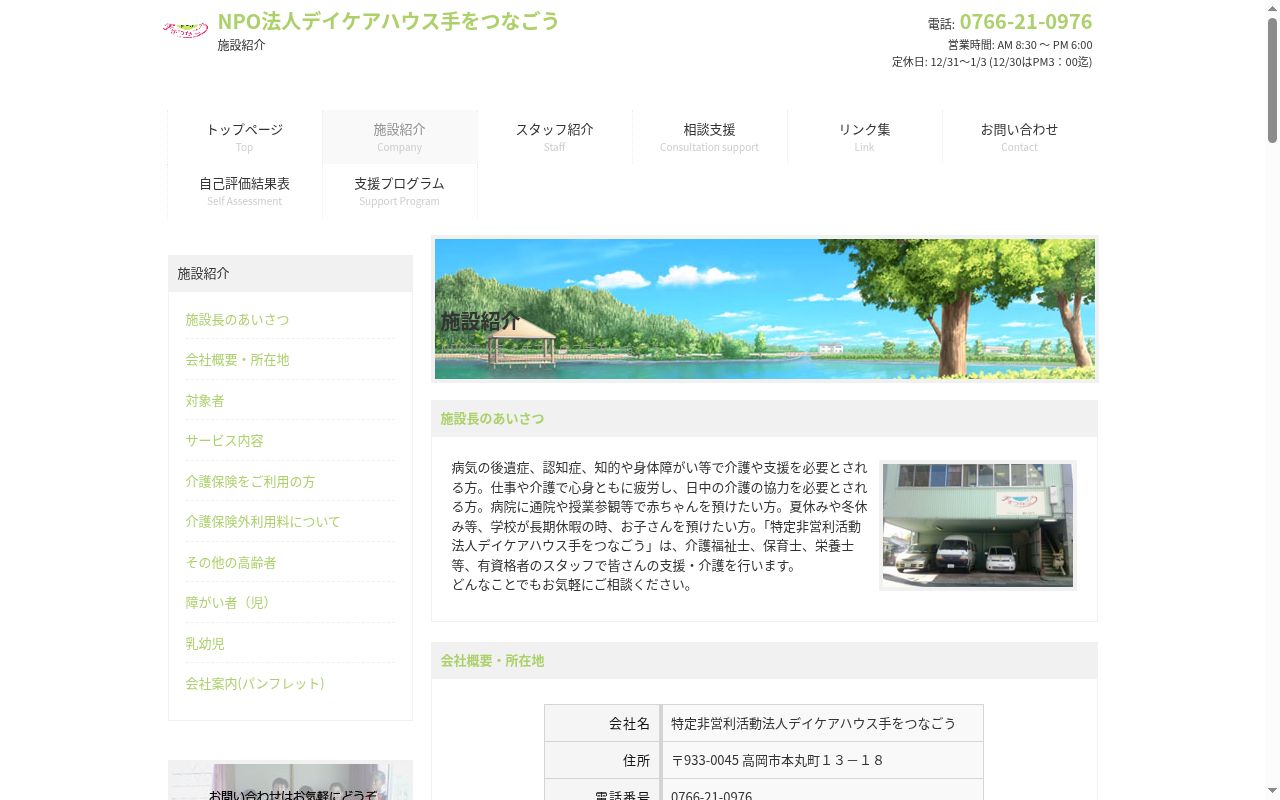Click address cell 〒933-0045 高岡市本丸町

822,760
